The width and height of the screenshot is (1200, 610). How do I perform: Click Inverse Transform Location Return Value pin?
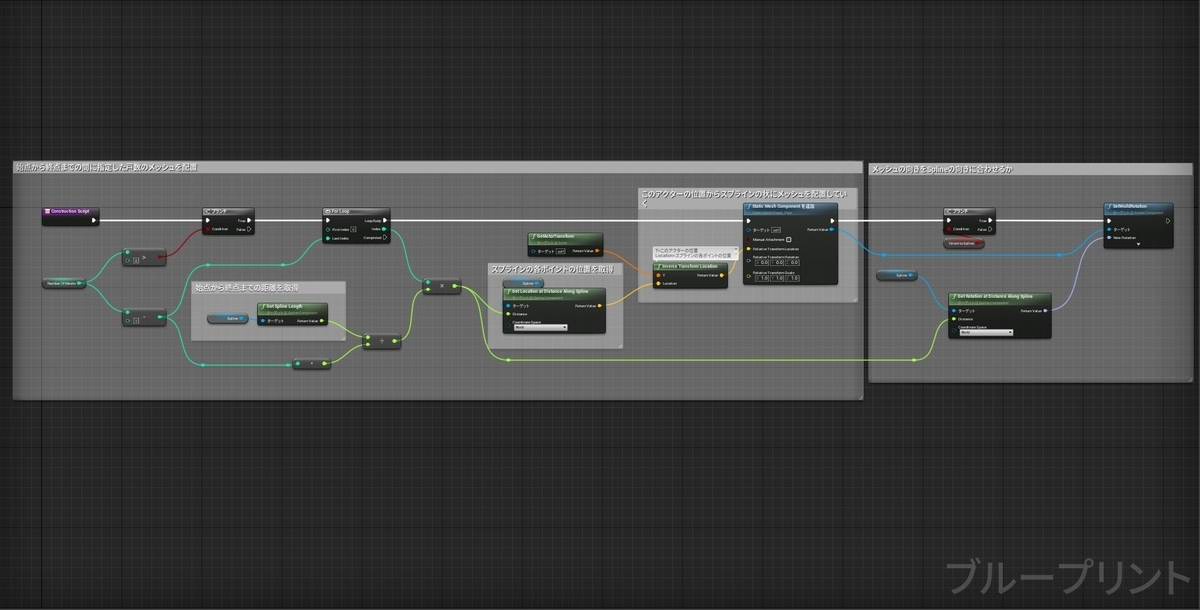click(x=722, y=275)
